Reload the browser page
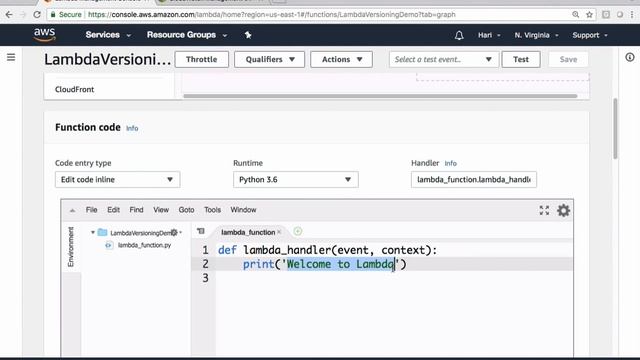The image size is (640, 360). [x=37, y=14]
